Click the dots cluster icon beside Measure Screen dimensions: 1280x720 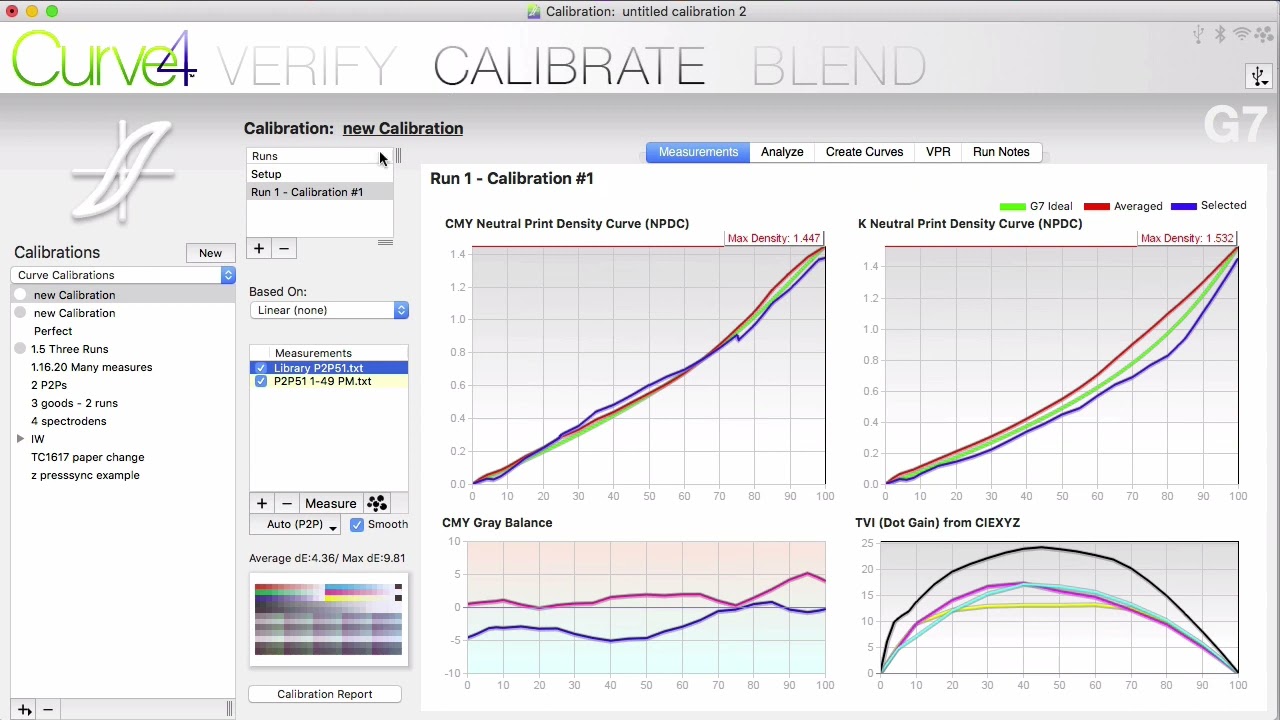377,504
